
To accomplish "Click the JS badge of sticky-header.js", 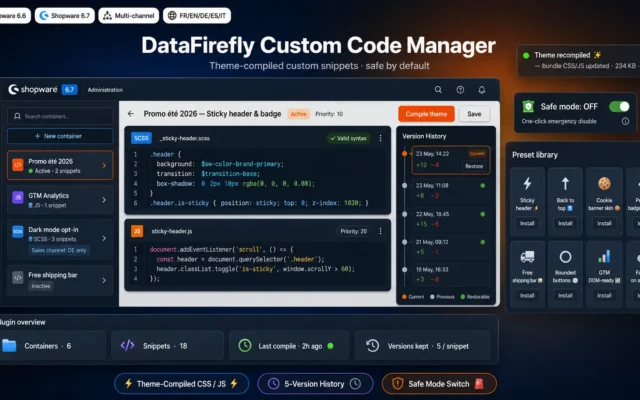I will tap(137, 231).
